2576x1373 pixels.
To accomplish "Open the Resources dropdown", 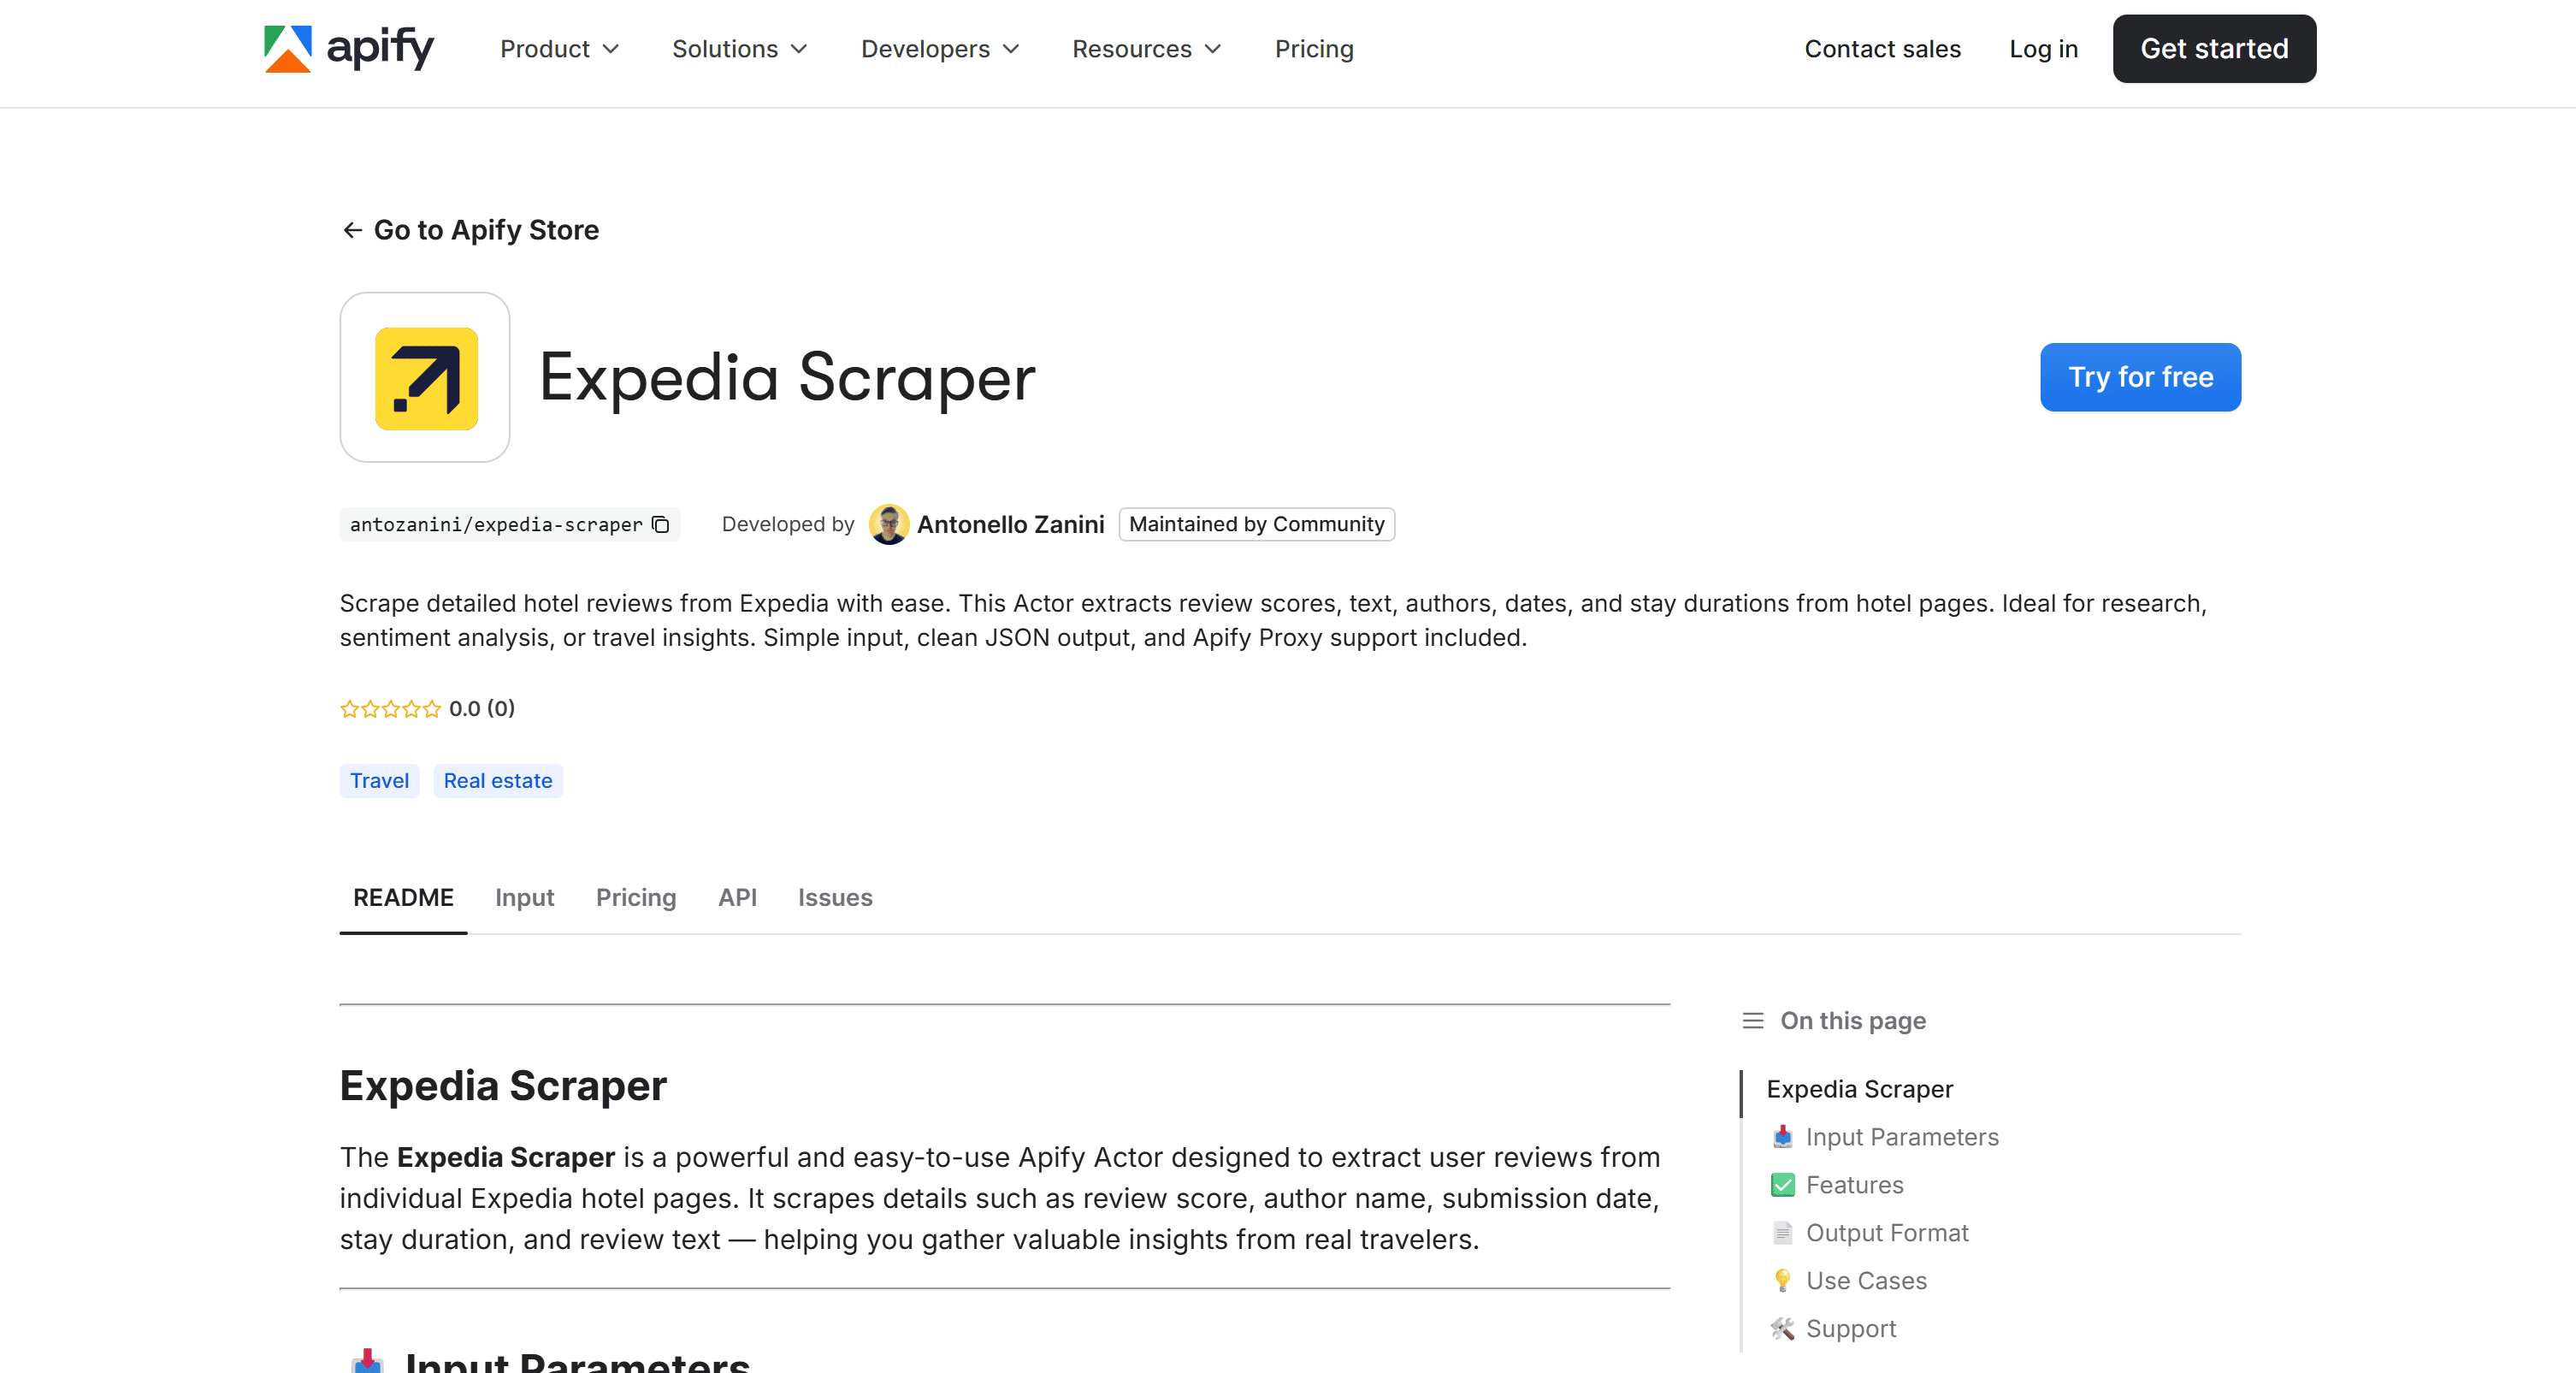I will (x=1145, y=48).
